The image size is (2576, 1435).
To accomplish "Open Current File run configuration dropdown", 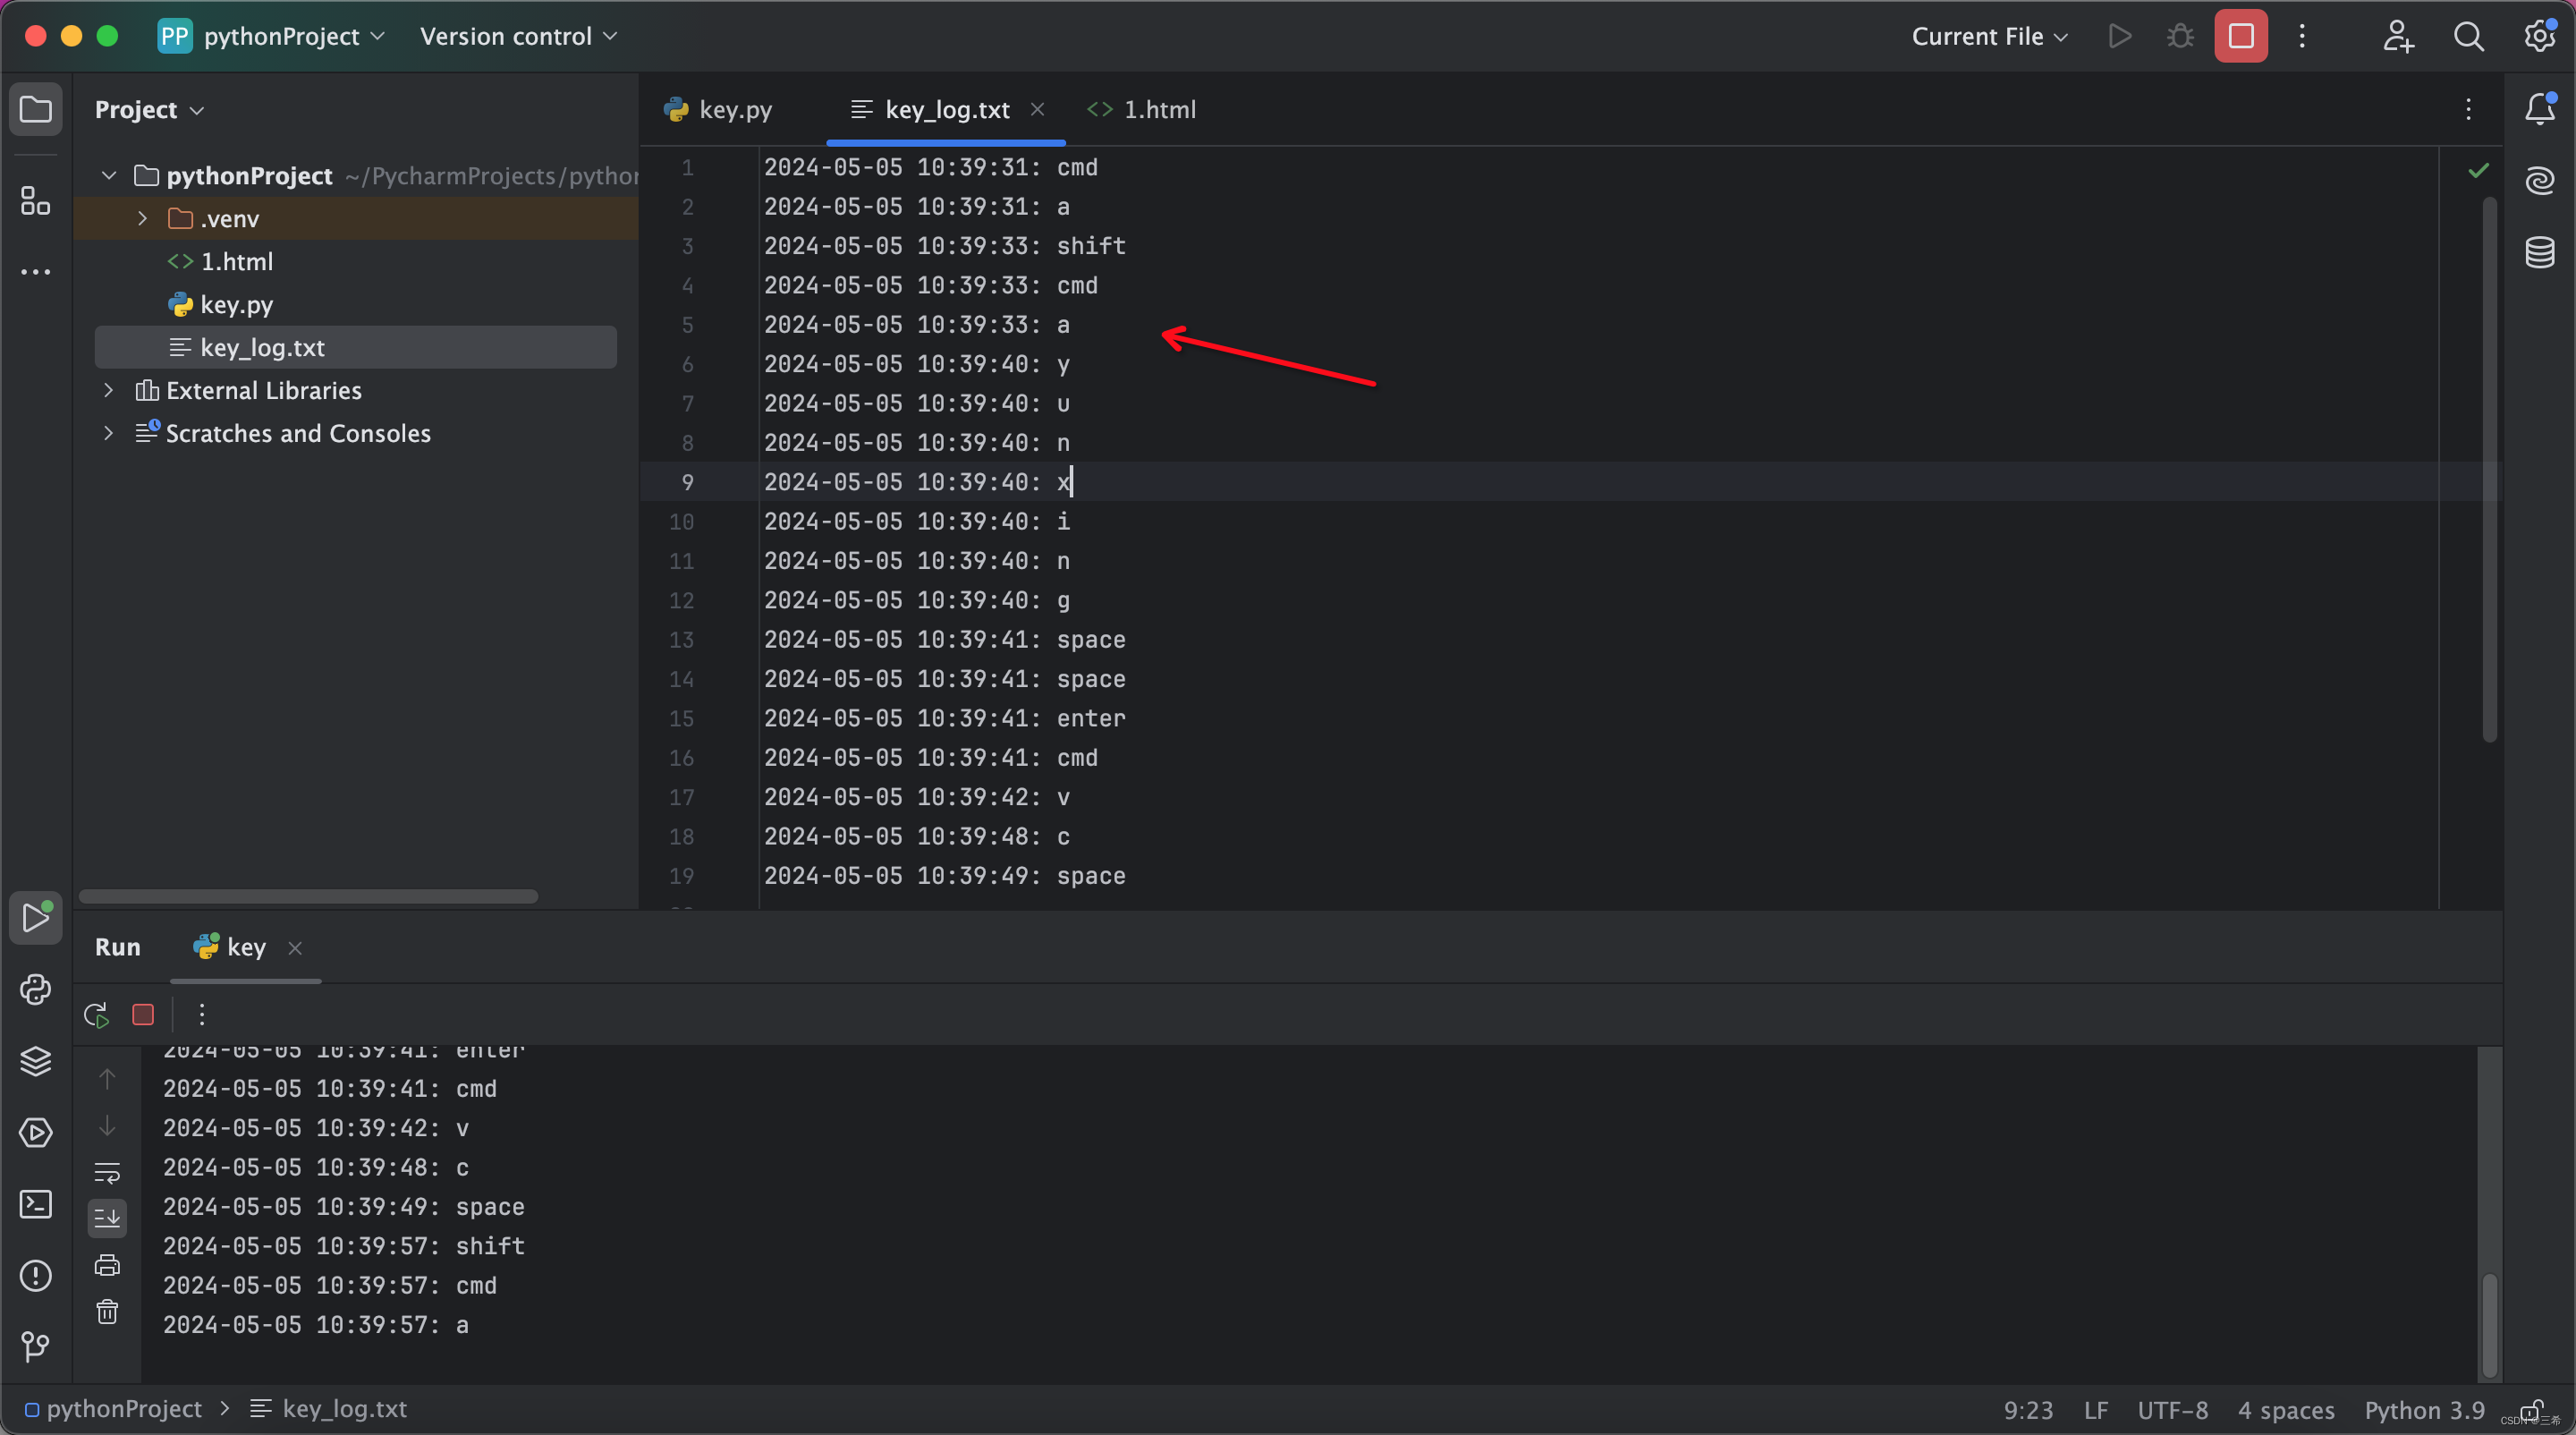I will pyautogui.click(x=1989, y=37).
